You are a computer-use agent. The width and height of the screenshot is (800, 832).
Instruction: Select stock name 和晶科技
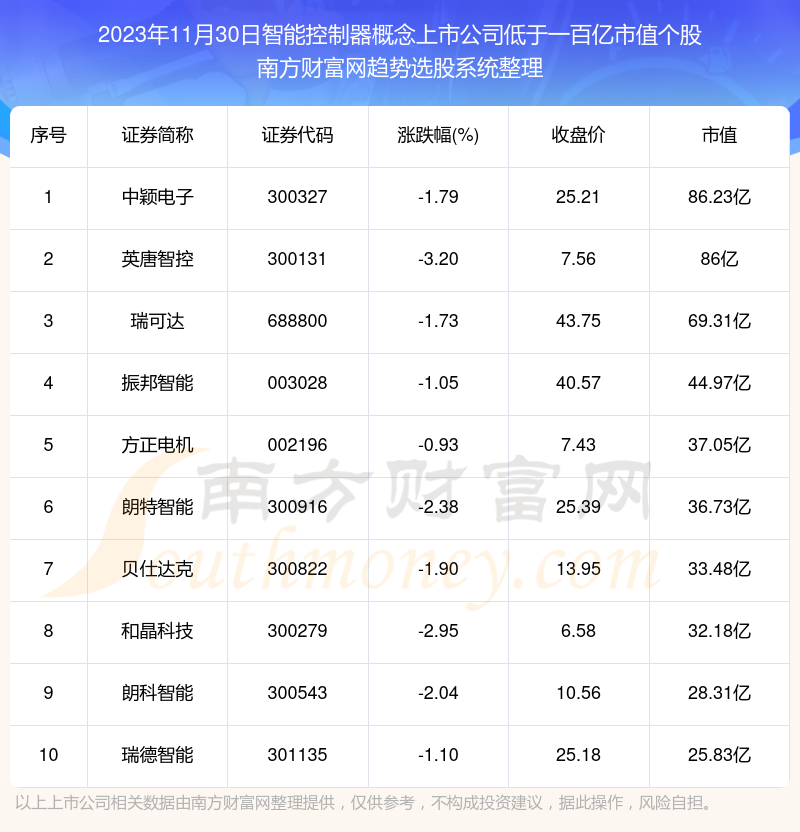(158, 632)
